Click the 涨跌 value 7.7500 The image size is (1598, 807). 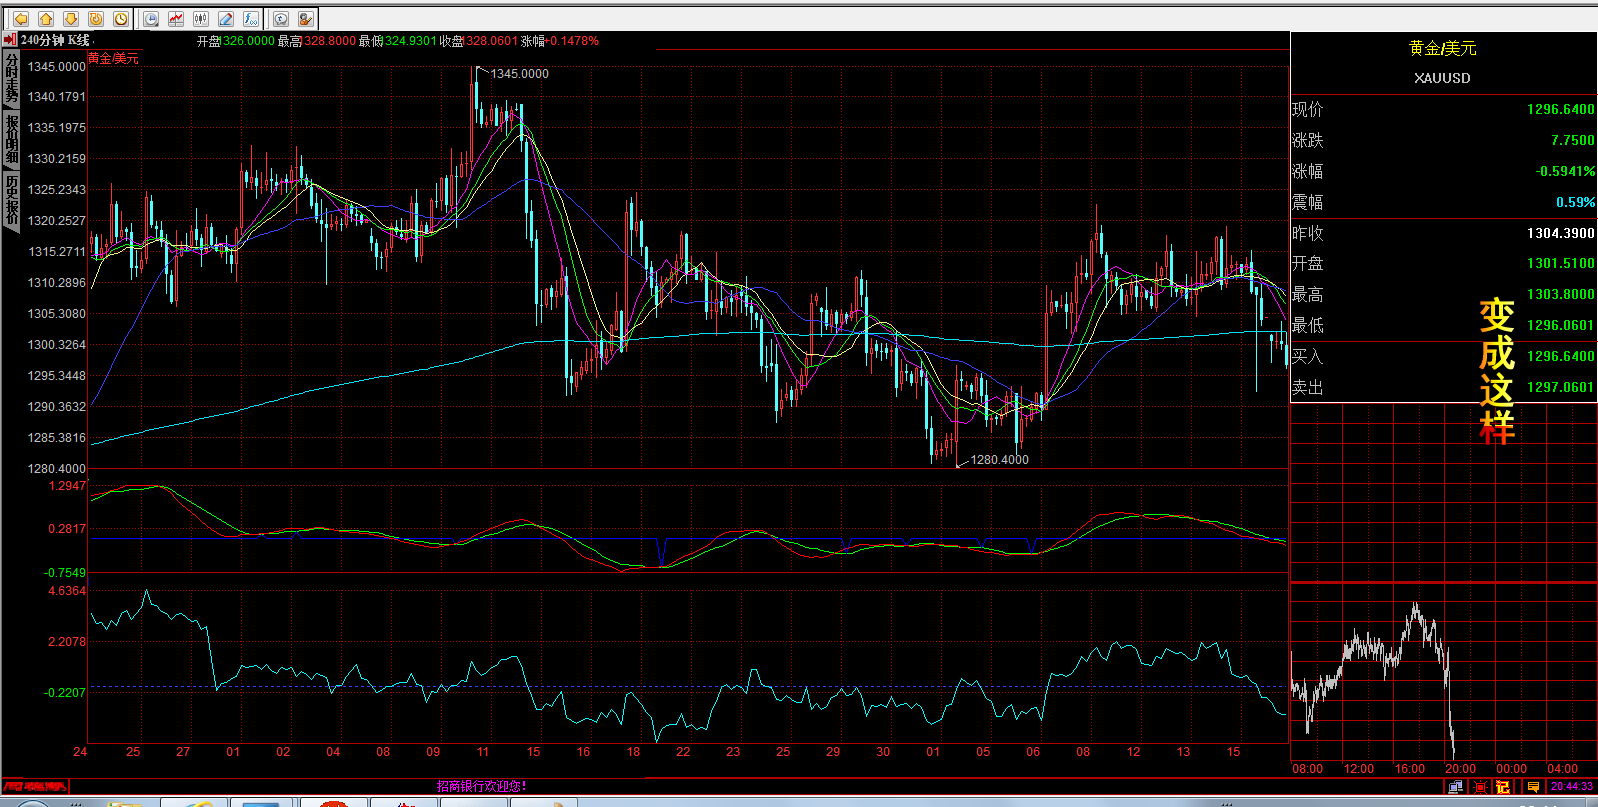pyautogui.click(x=1572, y=140)
